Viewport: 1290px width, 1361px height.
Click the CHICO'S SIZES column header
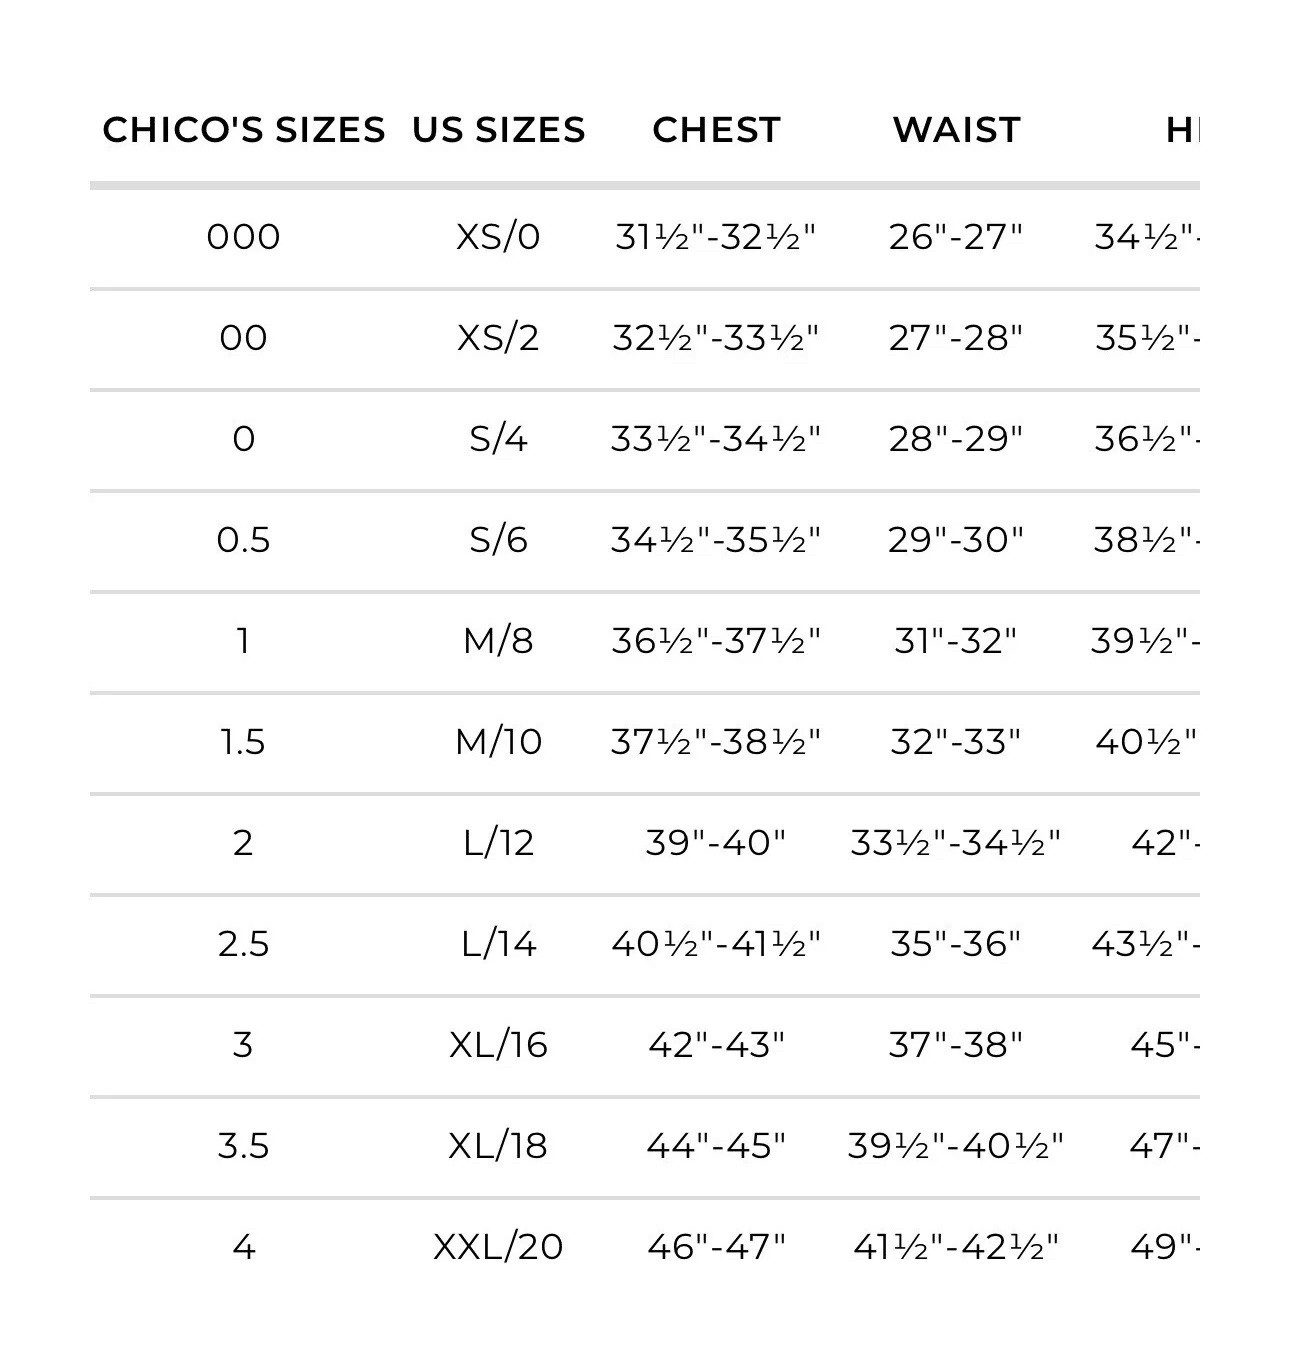243,130
